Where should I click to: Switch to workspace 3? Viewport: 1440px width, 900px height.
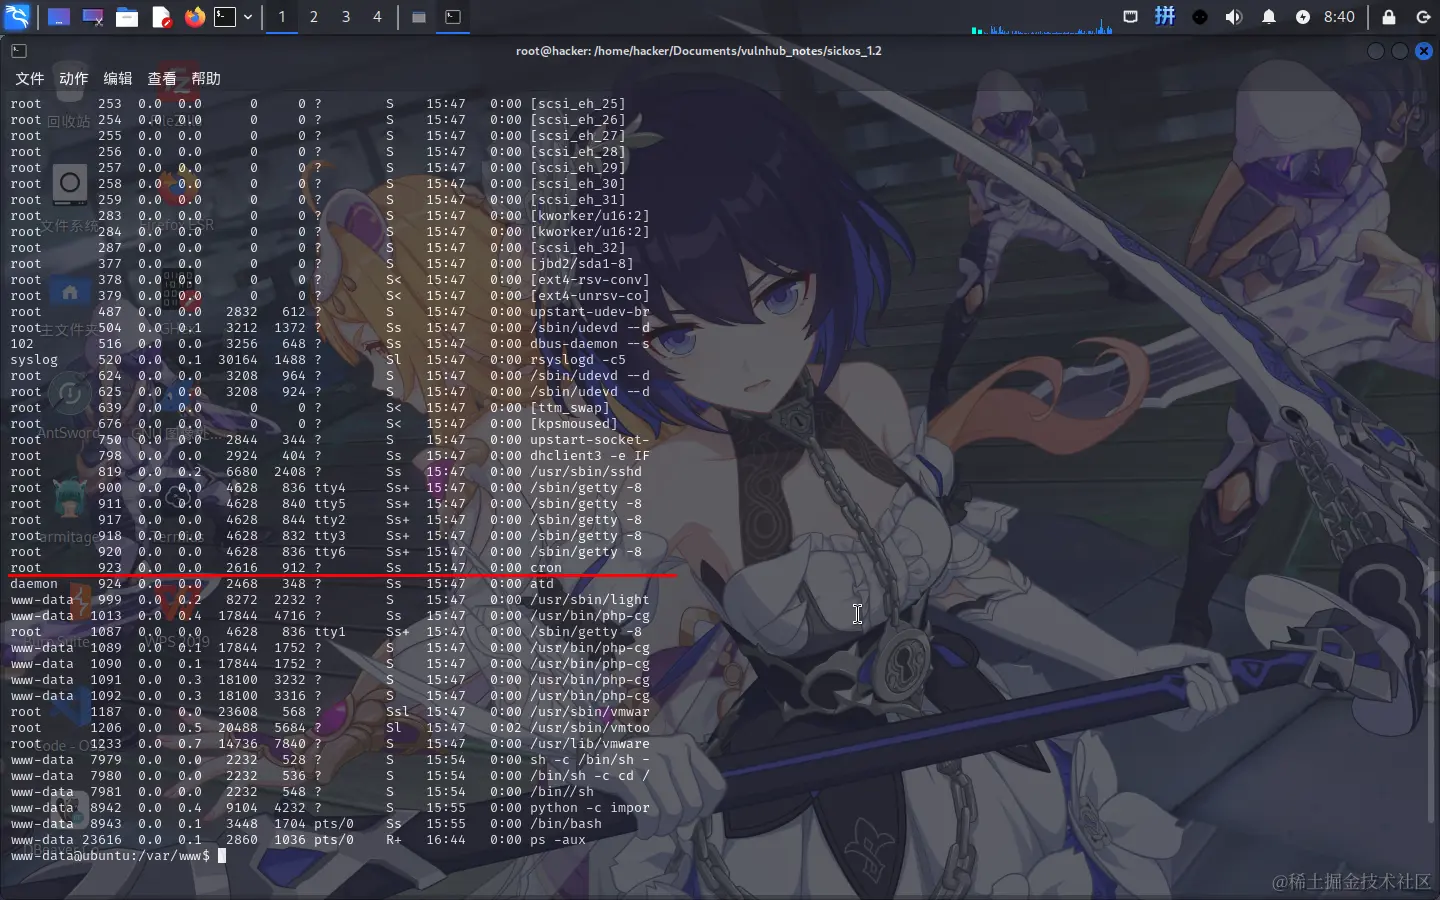(346, 17)
